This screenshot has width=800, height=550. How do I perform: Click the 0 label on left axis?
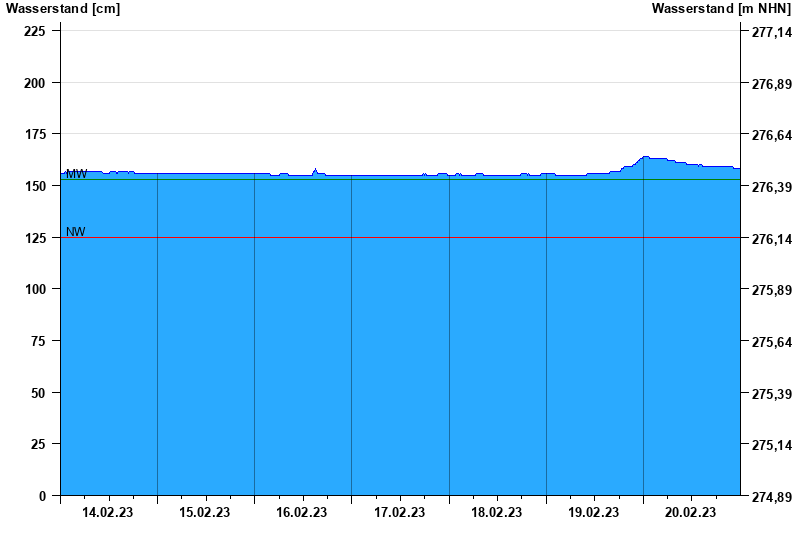(42, 496)
